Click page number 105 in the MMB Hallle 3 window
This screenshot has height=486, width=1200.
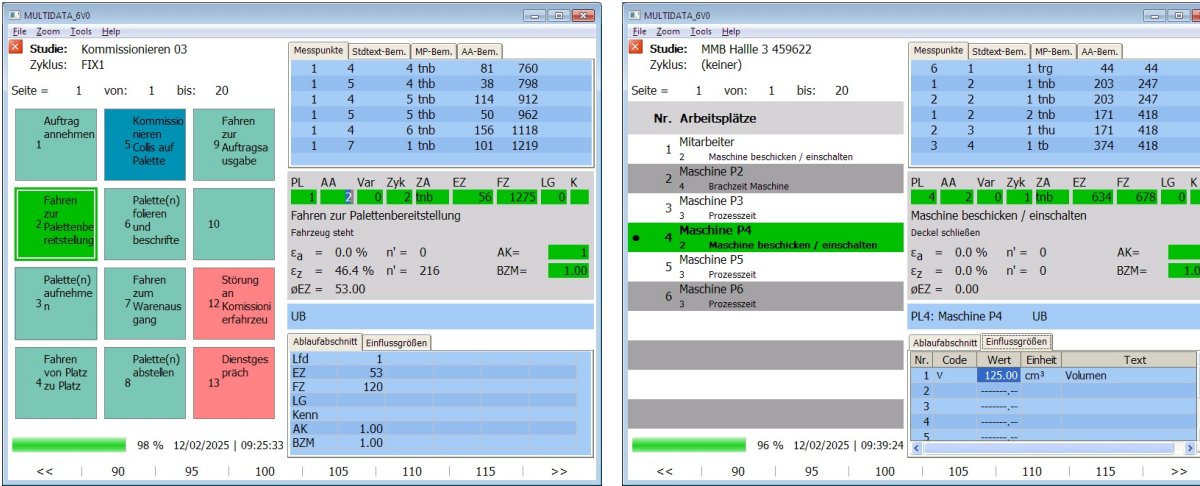958,470
